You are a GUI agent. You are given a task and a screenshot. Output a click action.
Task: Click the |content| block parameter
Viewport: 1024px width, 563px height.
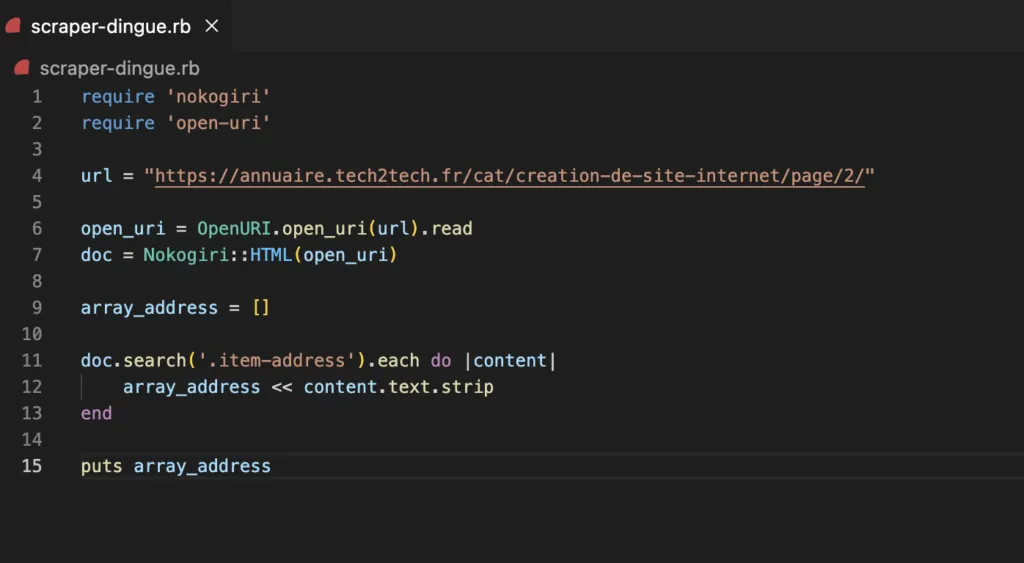click(510, 361)
